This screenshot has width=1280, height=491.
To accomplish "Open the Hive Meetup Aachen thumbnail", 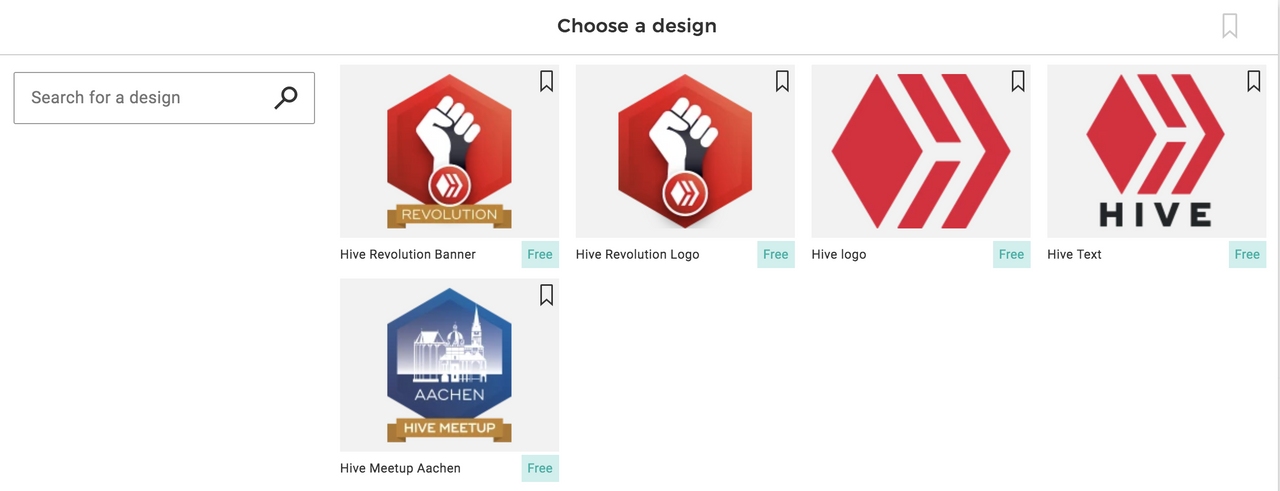I will pos(449,365).
